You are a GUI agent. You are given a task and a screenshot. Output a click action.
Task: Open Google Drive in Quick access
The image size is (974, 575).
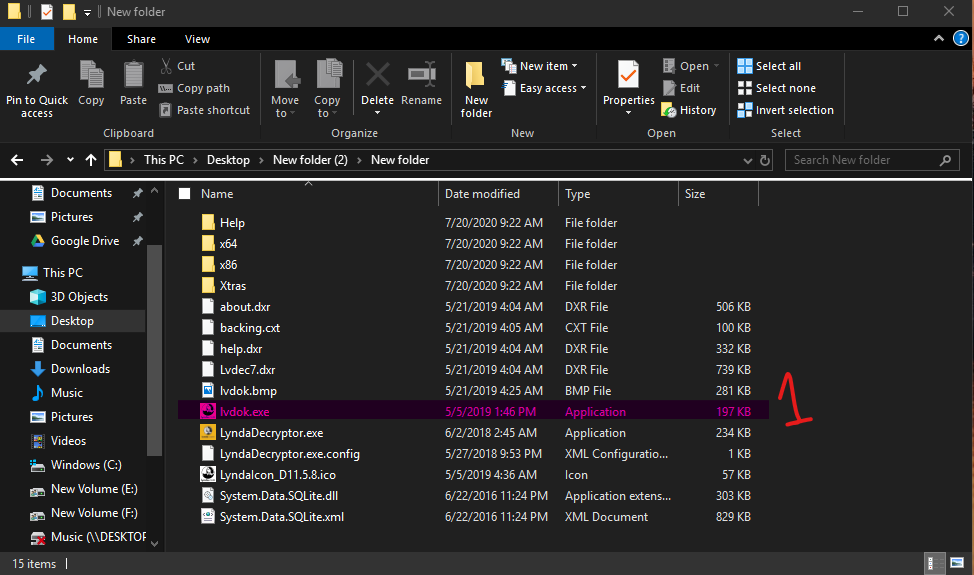pos(84,241)
